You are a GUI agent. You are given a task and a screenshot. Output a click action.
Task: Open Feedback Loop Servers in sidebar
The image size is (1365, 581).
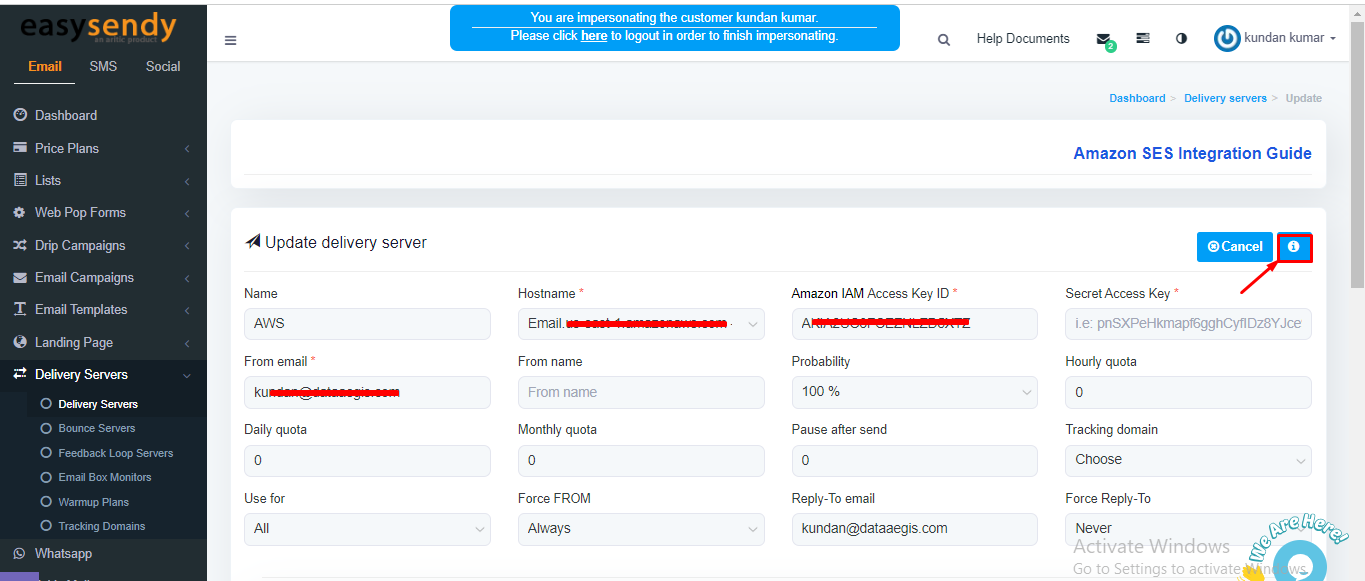pyautogui.click(x=116, y=453)
